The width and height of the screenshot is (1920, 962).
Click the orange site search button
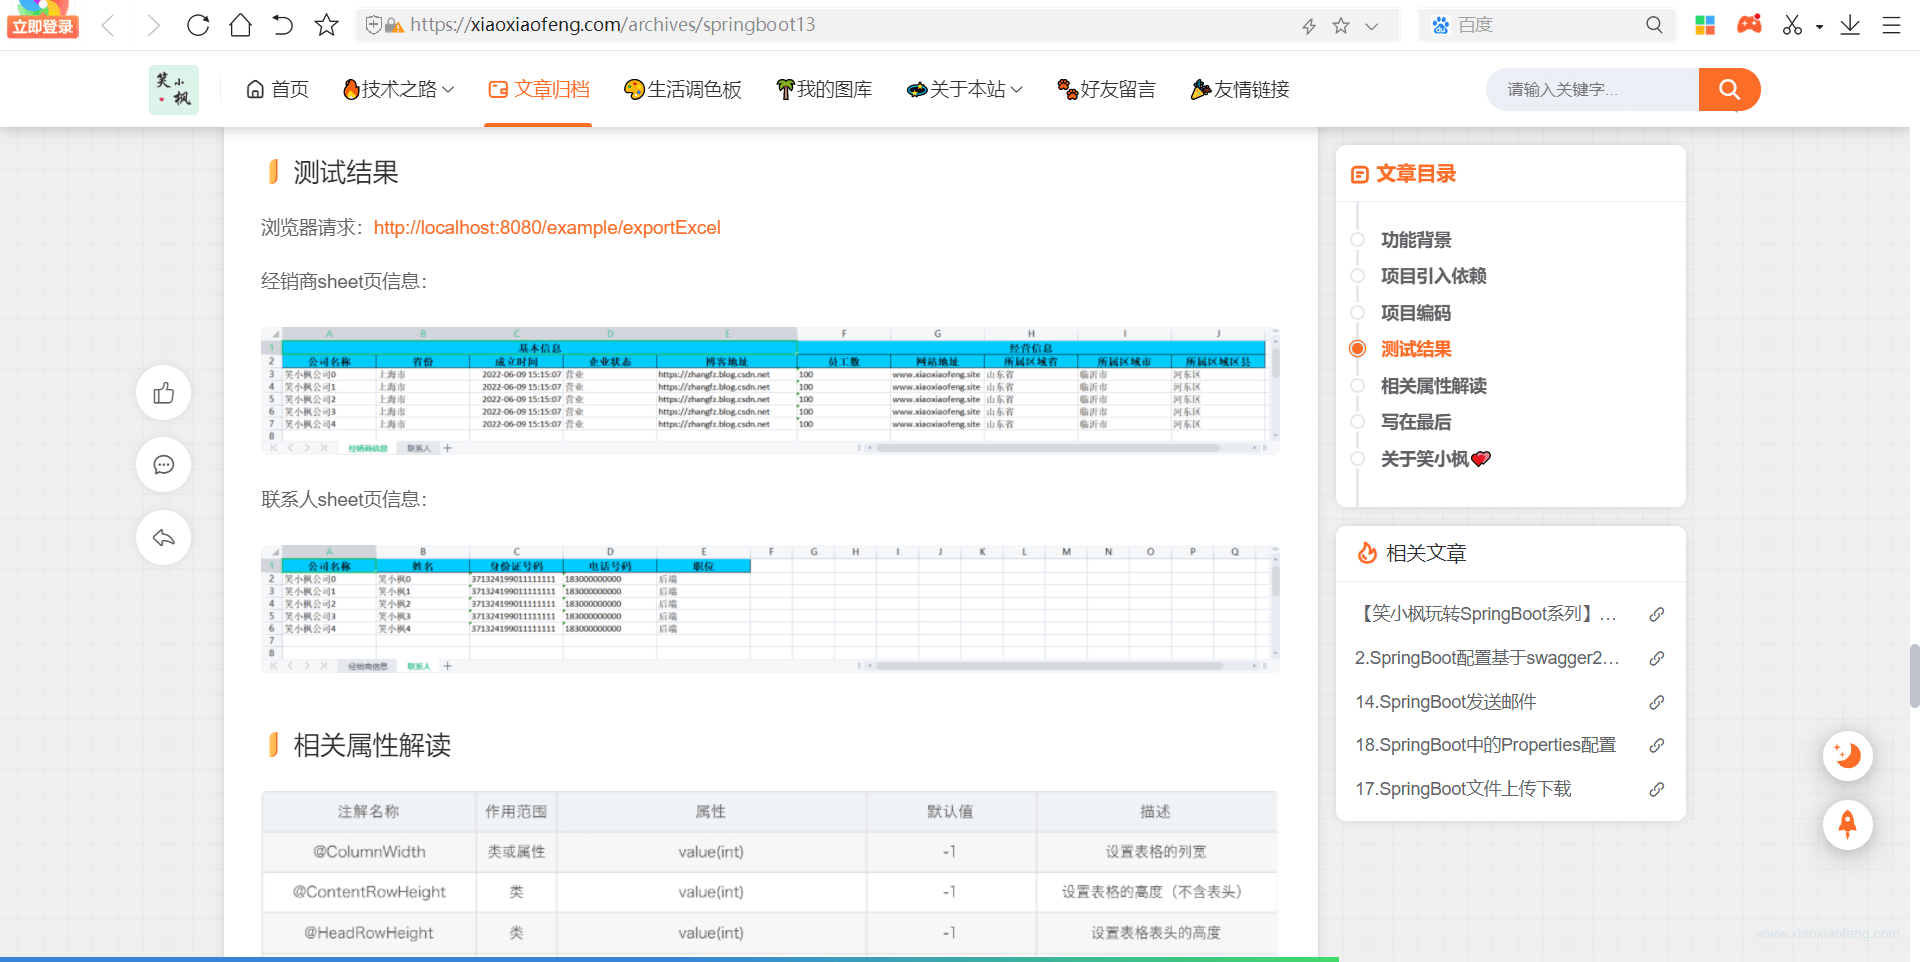pyautogui.click(x=1729, y=90)
